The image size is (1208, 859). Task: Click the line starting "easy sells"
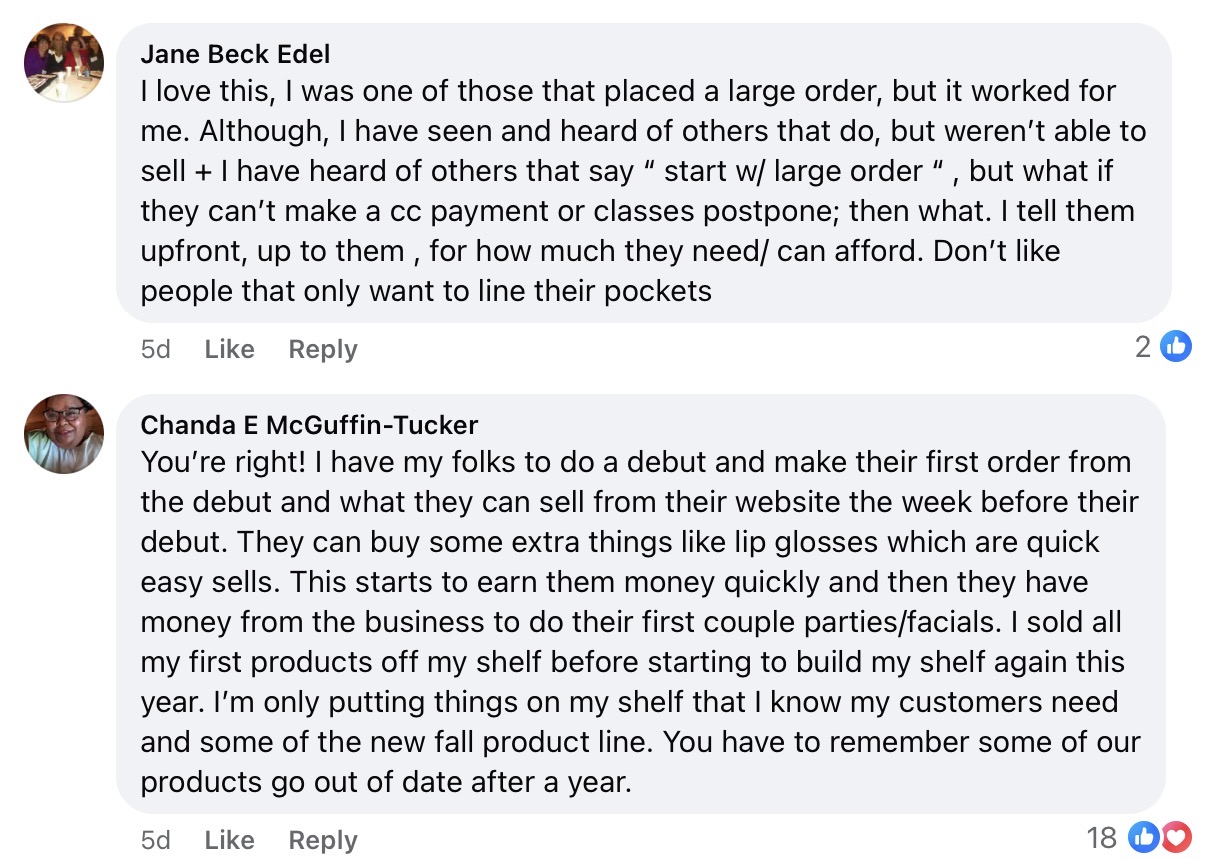point(614,582)
